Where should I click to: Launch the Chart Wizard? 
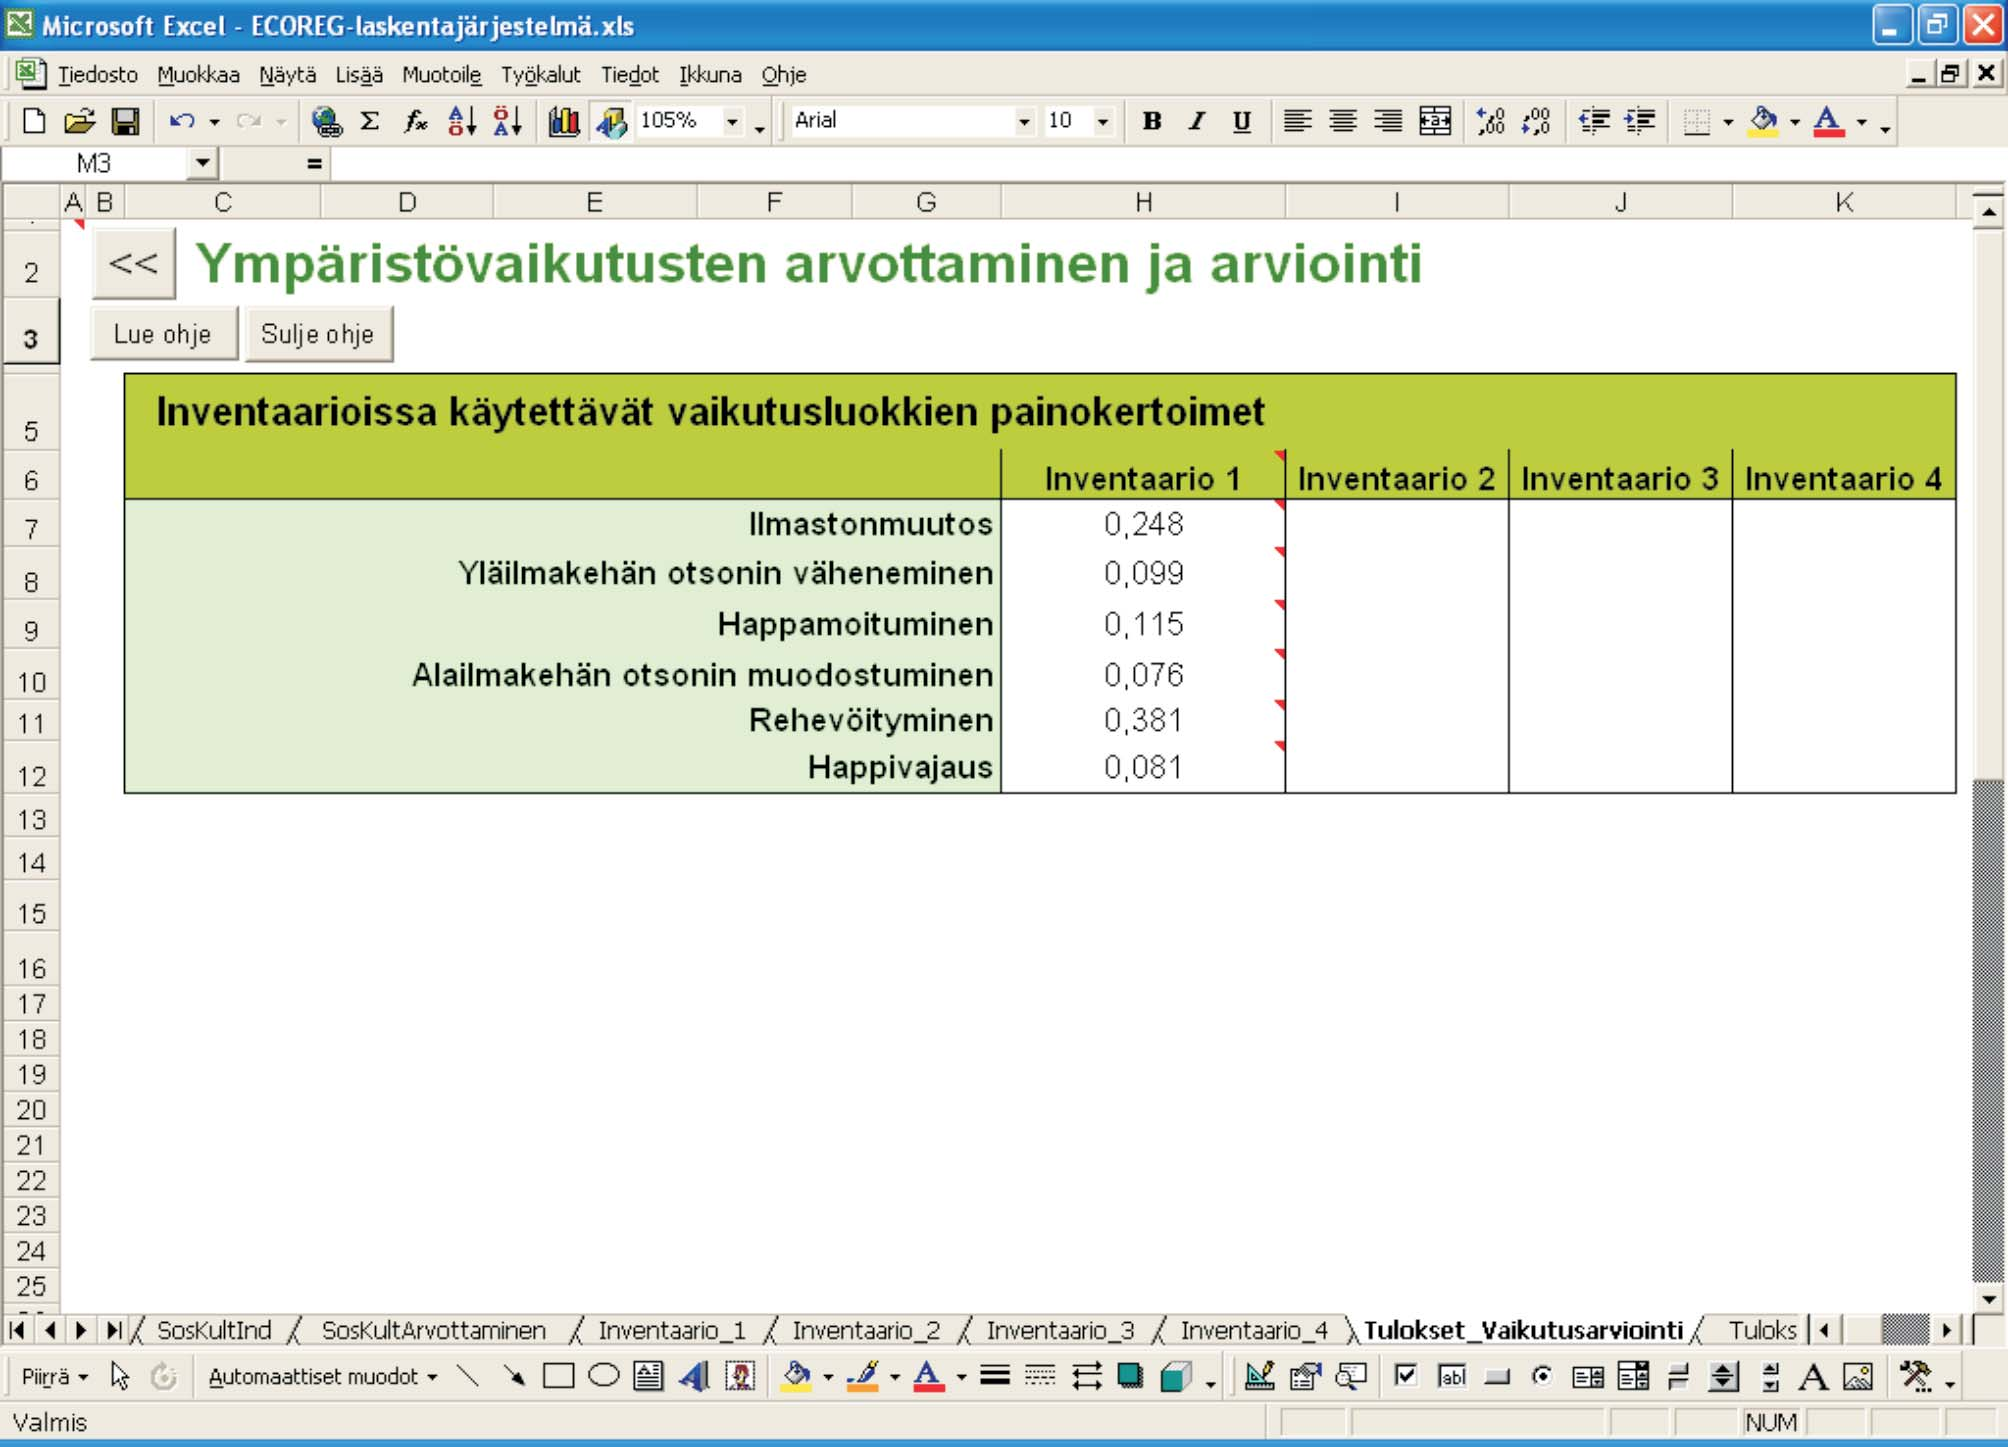564,121
